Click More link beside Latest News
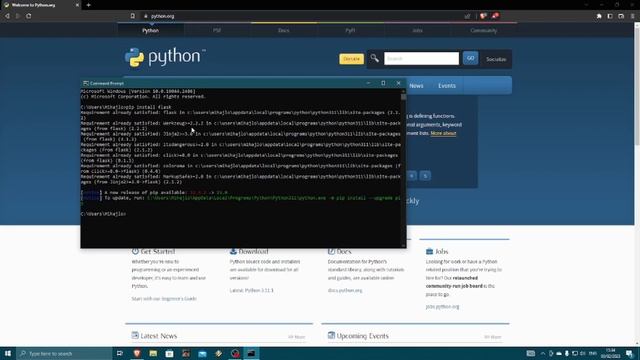 pyautogui.click(x=297, y=337)
